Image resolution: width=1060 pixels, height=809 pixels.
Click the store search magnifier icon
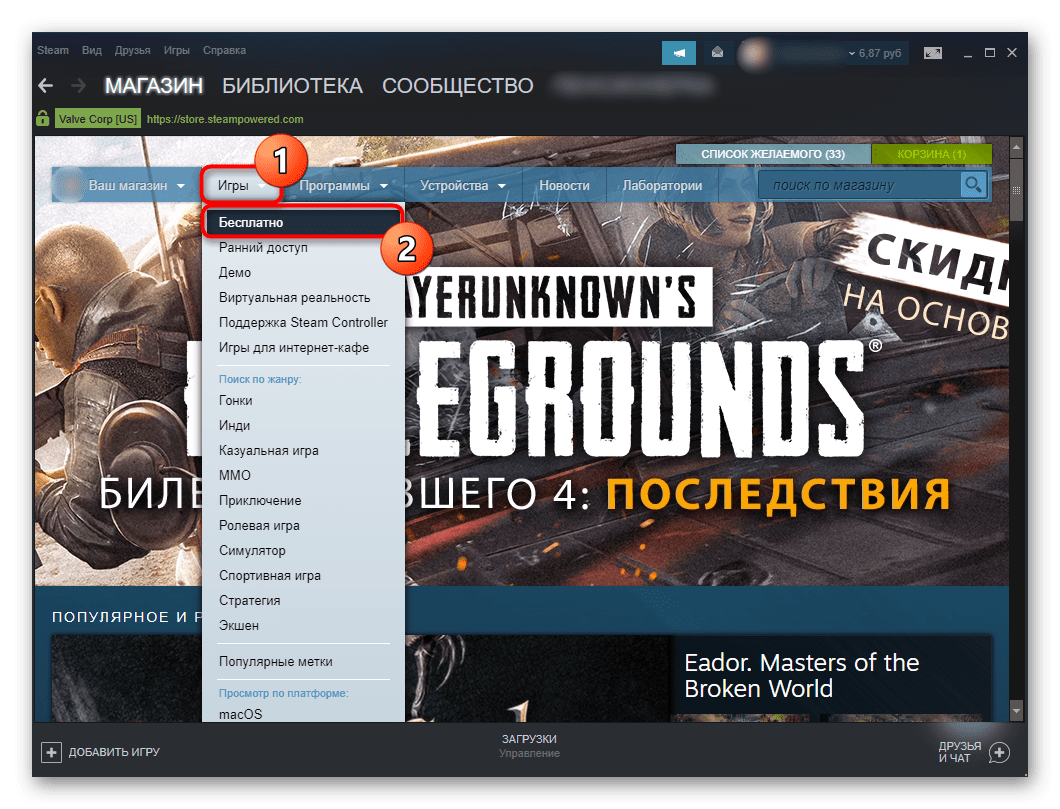click(x=972, y=185)
